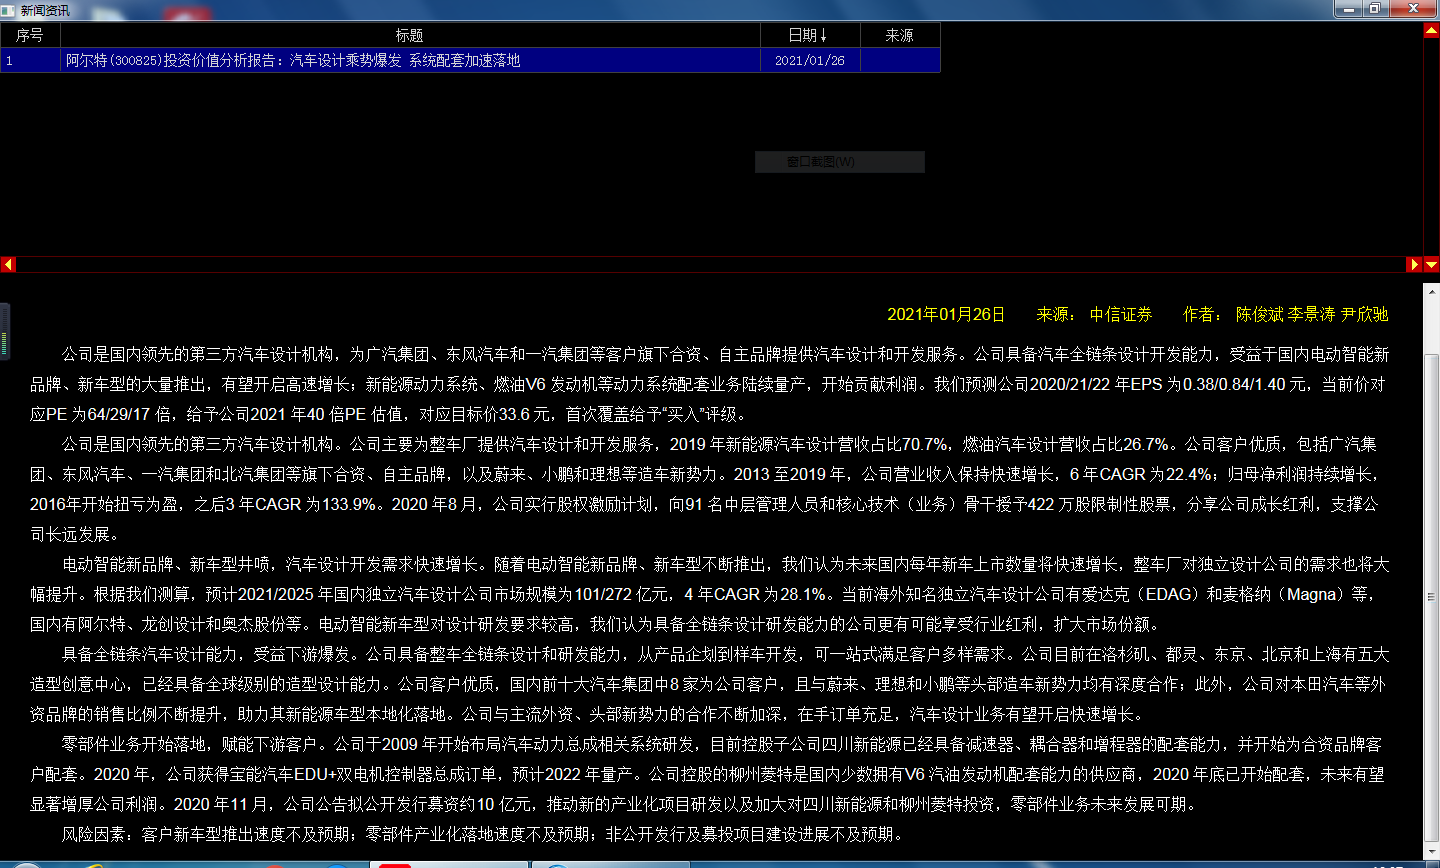This screenshot has width=1440, height=868.
Task: Click the news list scroll-down arrow
Action: click(1431, 264)
